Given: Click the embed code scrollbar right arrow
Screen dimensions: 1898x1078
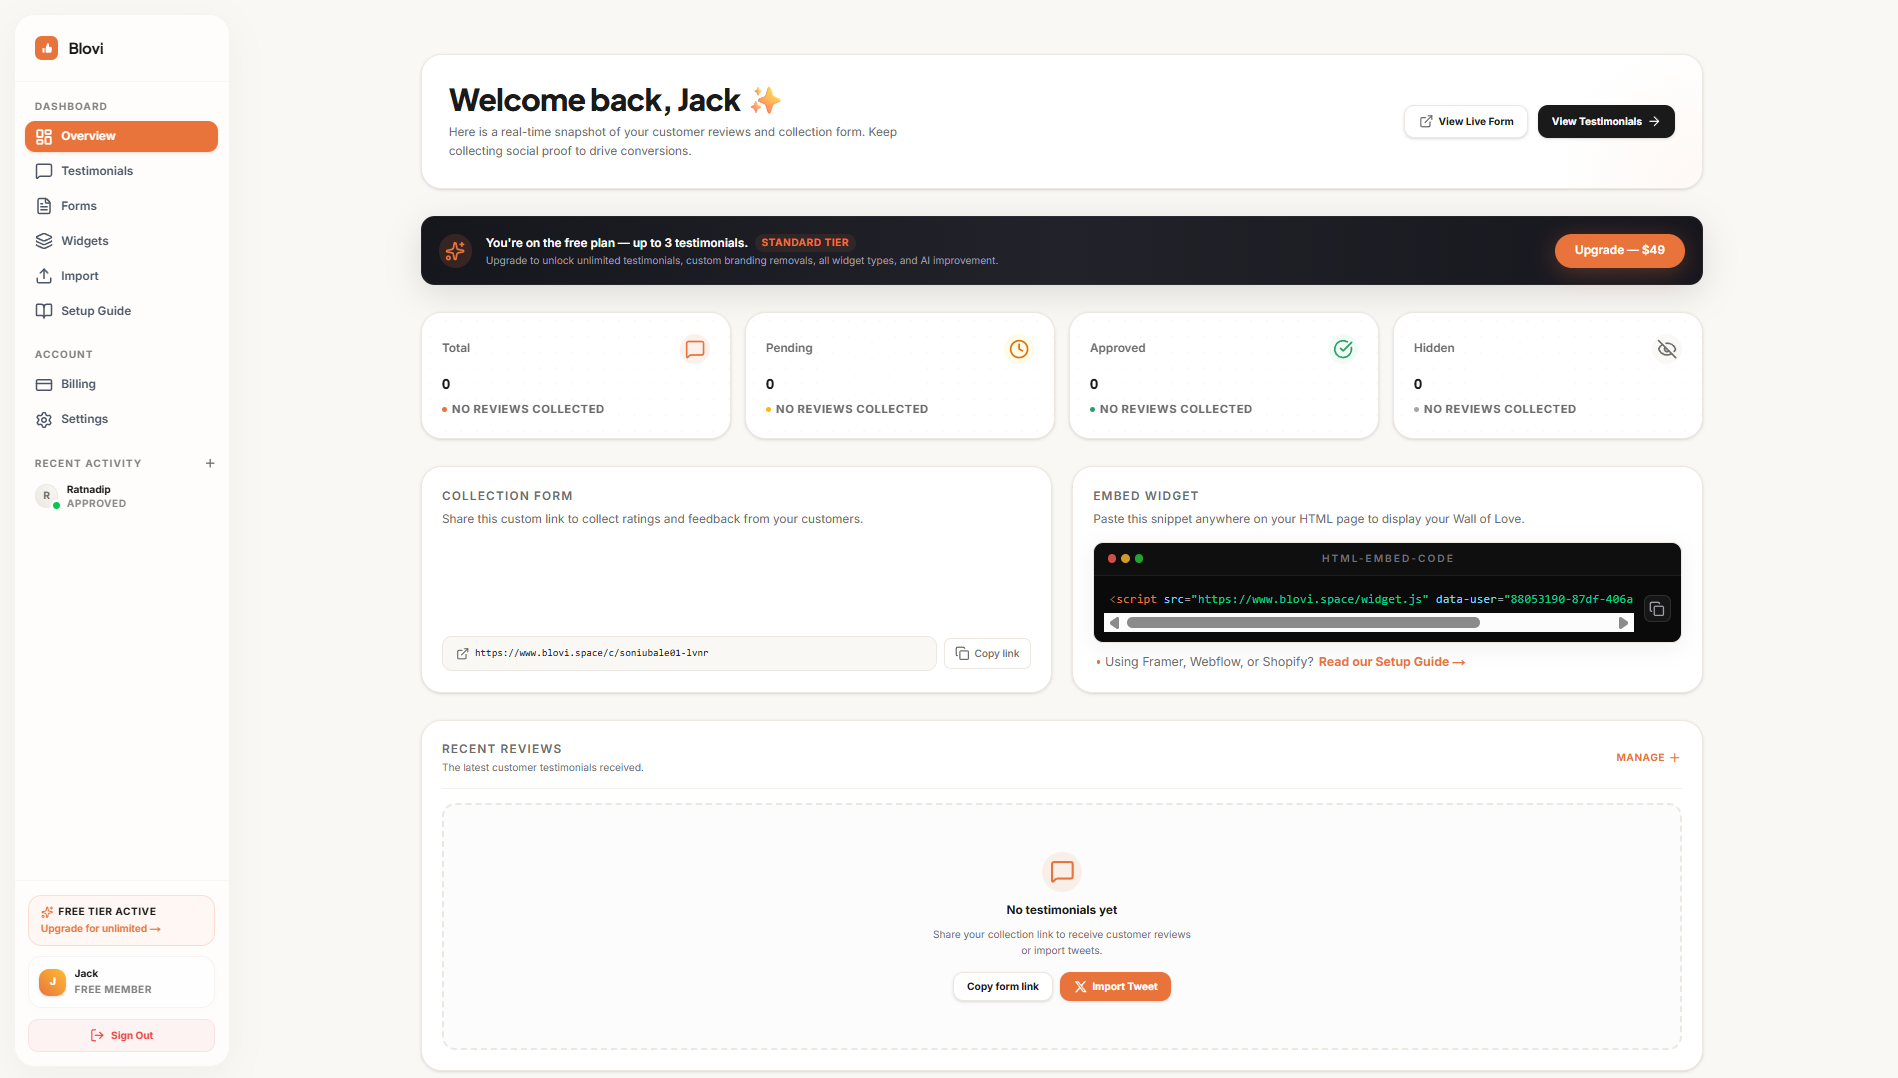Looking at the screenshot, I should (x=1623, y=623).
